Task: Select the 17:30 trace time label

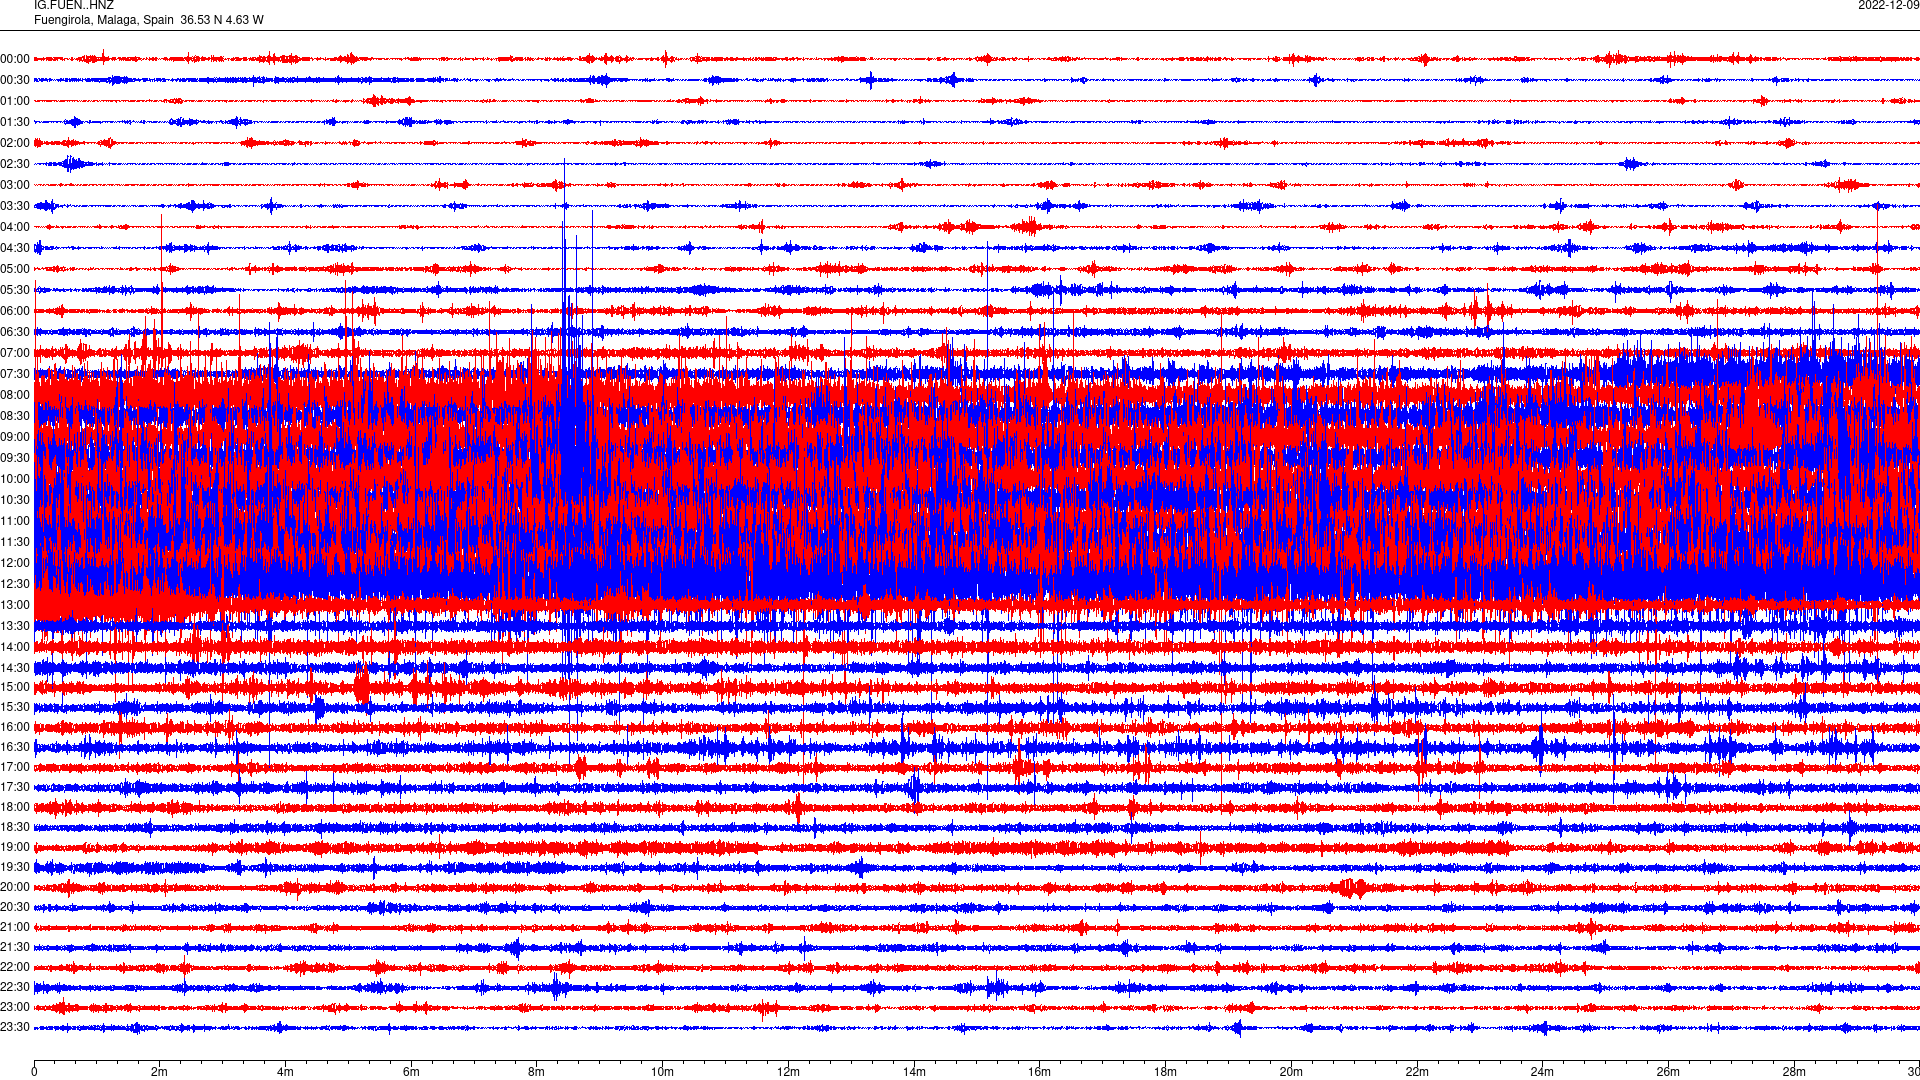Action: [15, 787]
